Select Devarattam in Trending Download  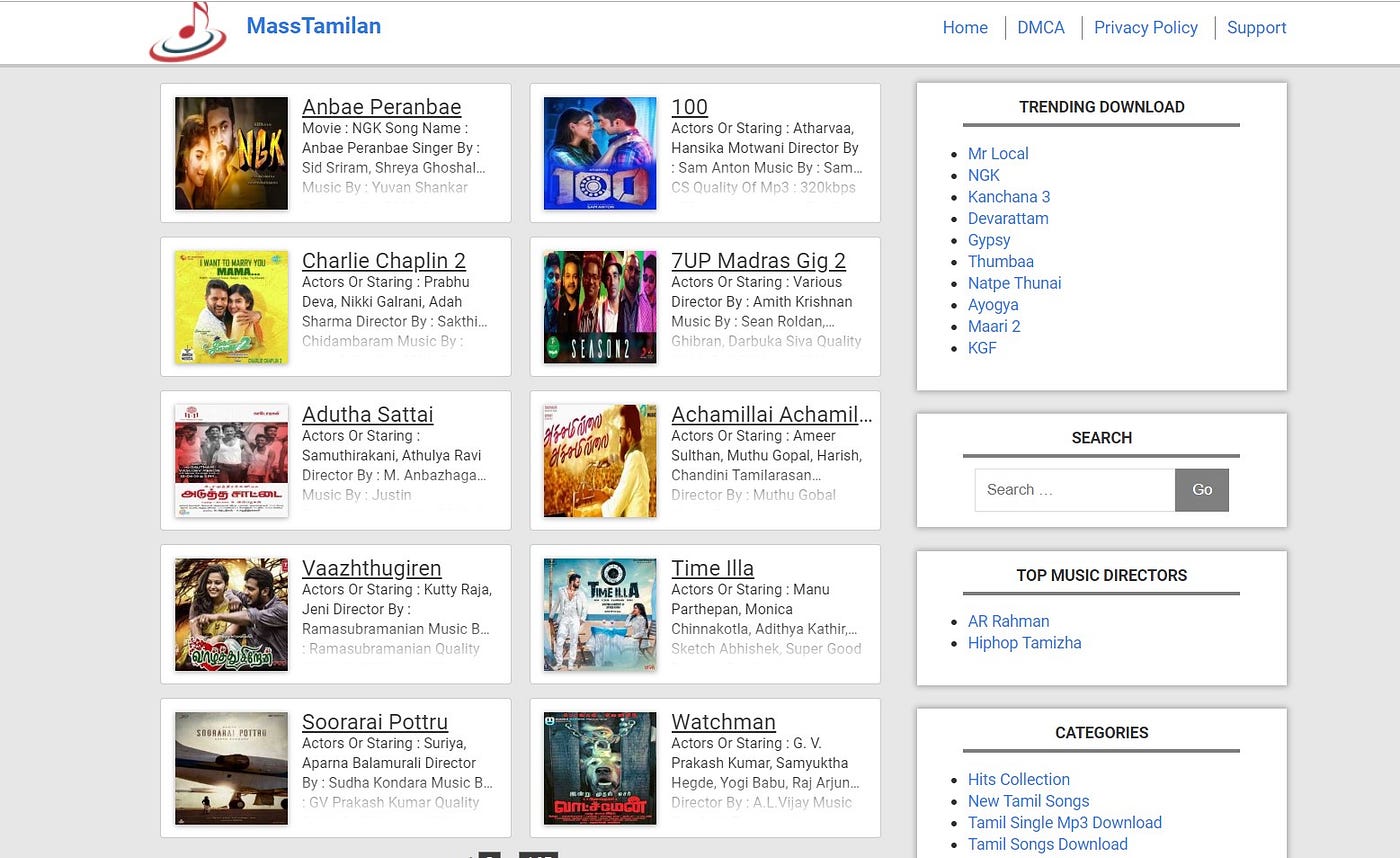pyautogui.click(x=1008, y=218)
